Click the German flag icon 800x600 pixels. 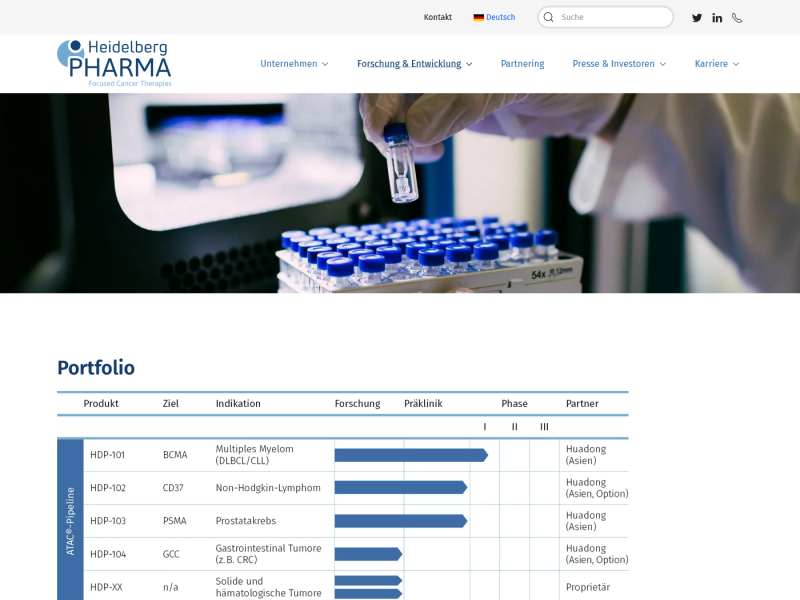click(479, 17)
